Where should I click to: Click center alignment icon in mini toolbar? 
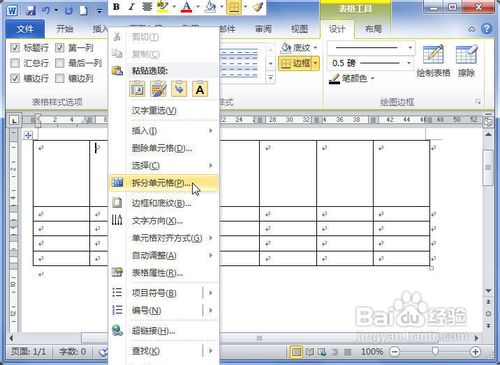coord(147,7)
